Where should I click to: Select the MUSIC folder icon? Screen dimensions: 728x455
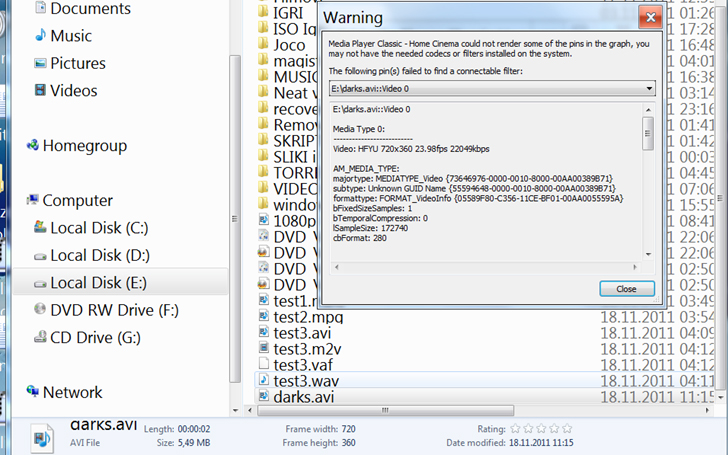point(263,75)
